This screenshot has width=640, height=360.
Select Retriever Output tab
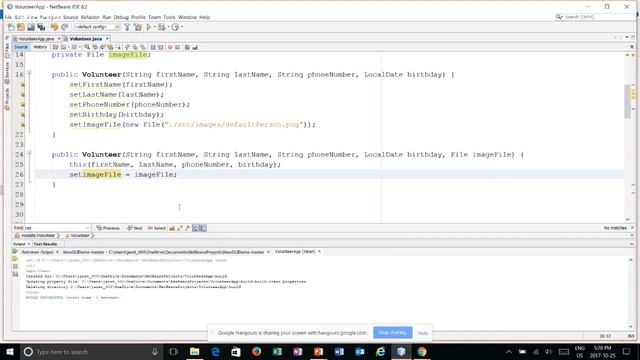(37, 252)
